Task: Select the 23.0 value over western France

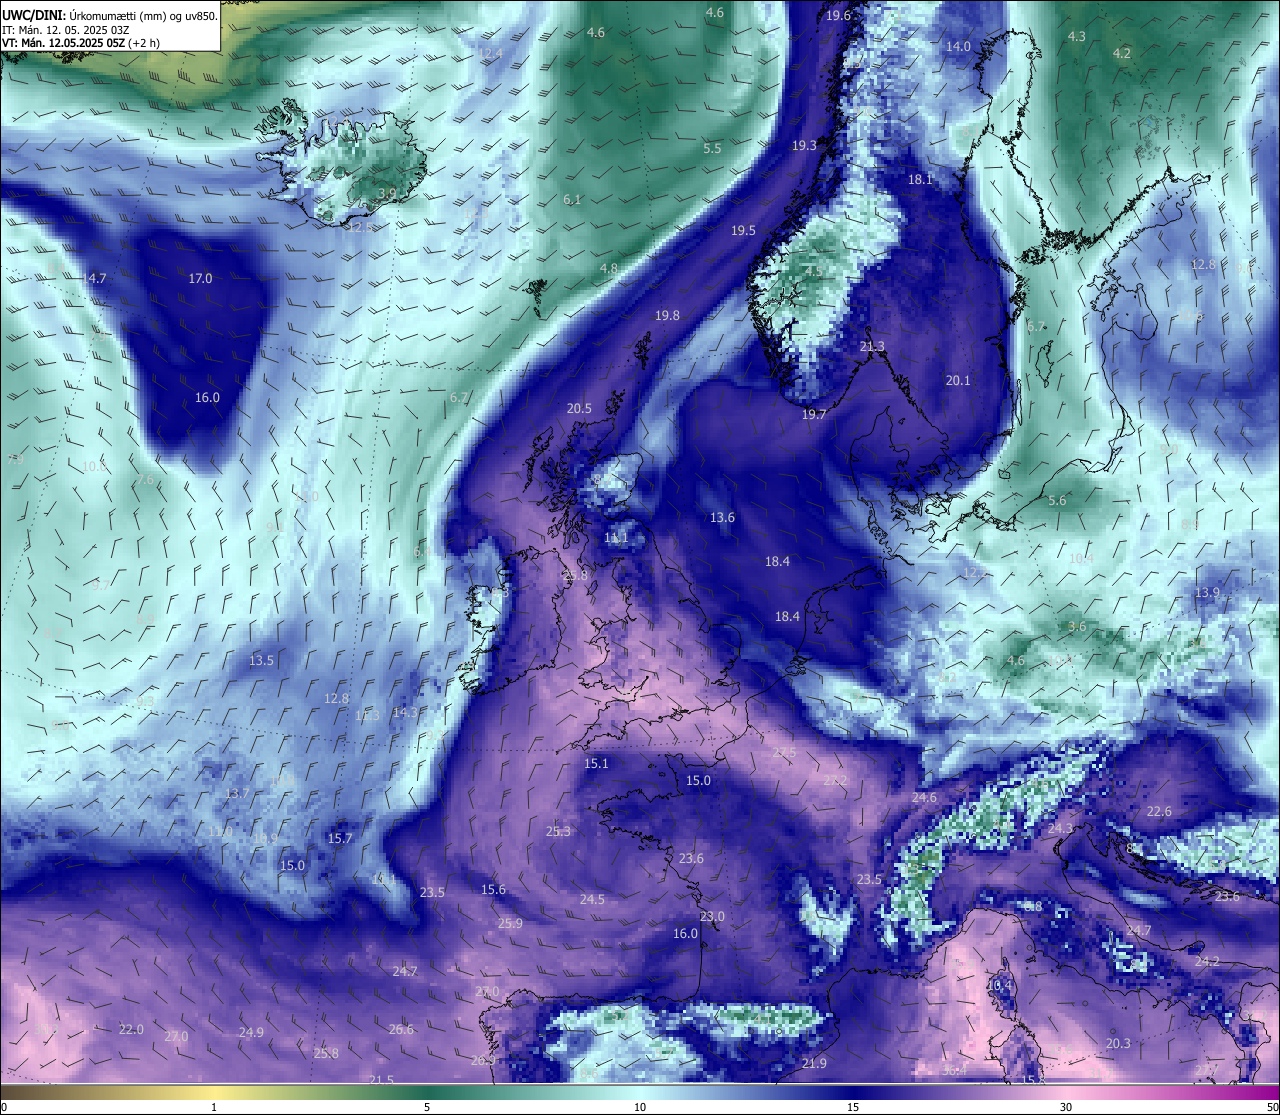Action: pyautogui.click(x=712, y=916)
